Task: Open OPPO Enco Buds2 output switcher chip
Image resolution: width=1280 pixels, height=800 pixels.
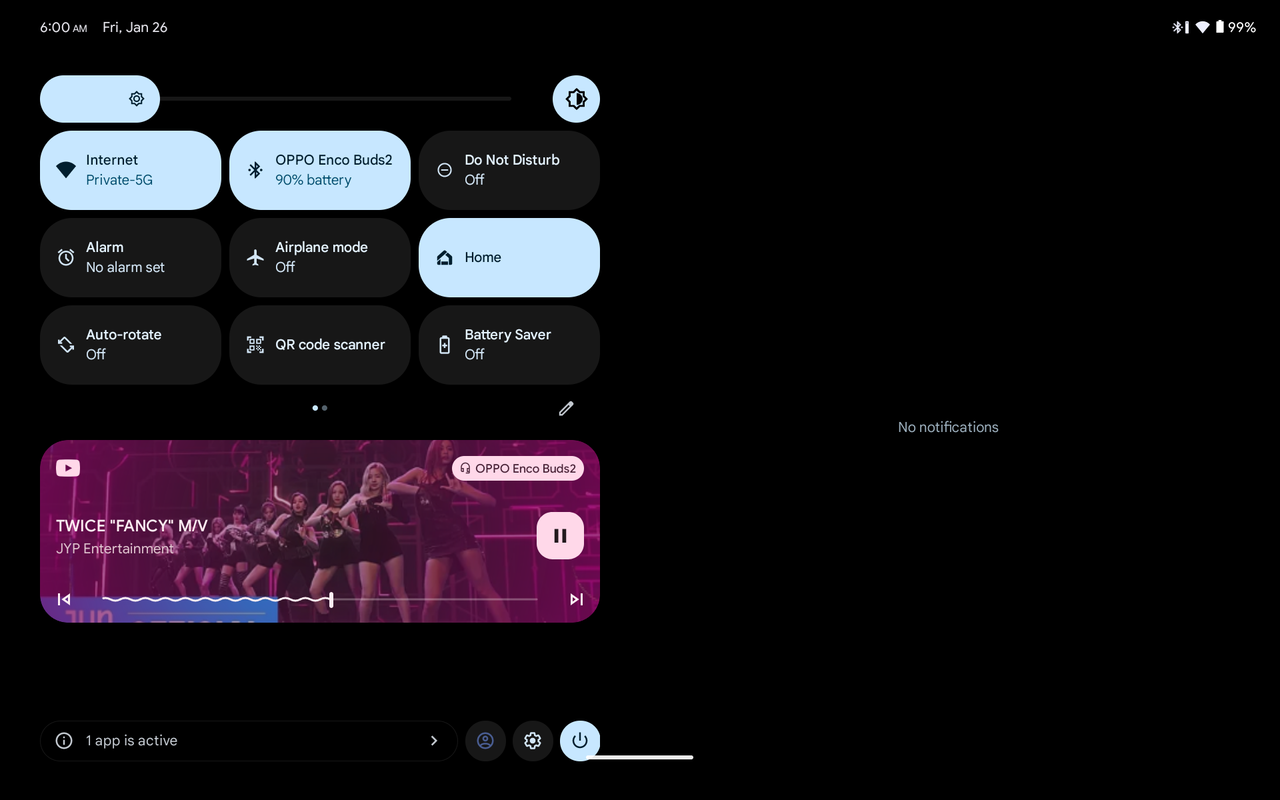Action: (x=518, y=468)
